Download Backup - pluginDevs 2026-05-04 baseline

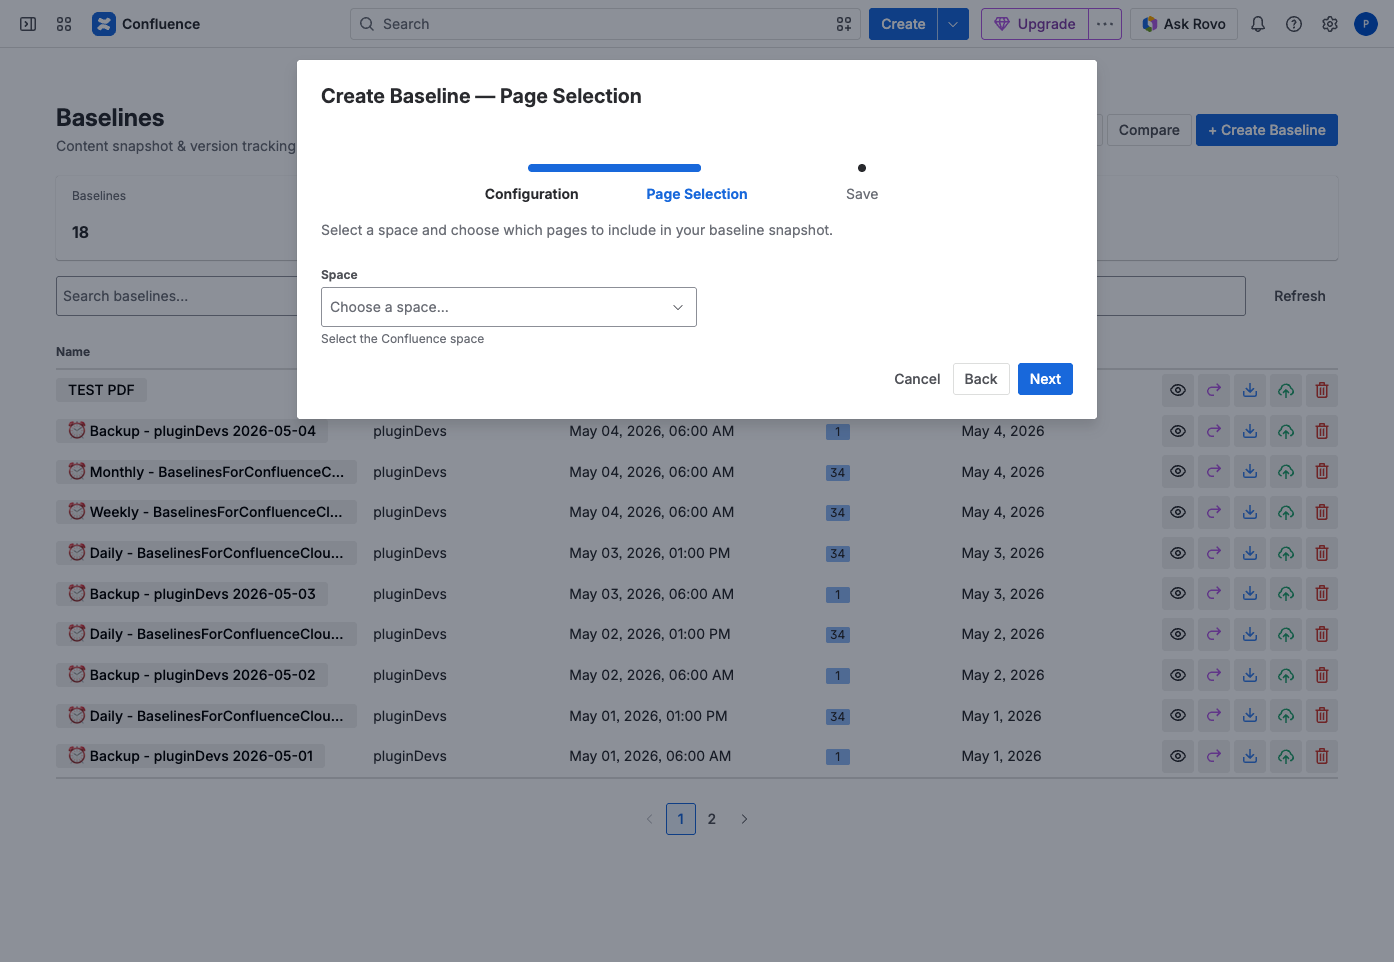pos(1250,431)
